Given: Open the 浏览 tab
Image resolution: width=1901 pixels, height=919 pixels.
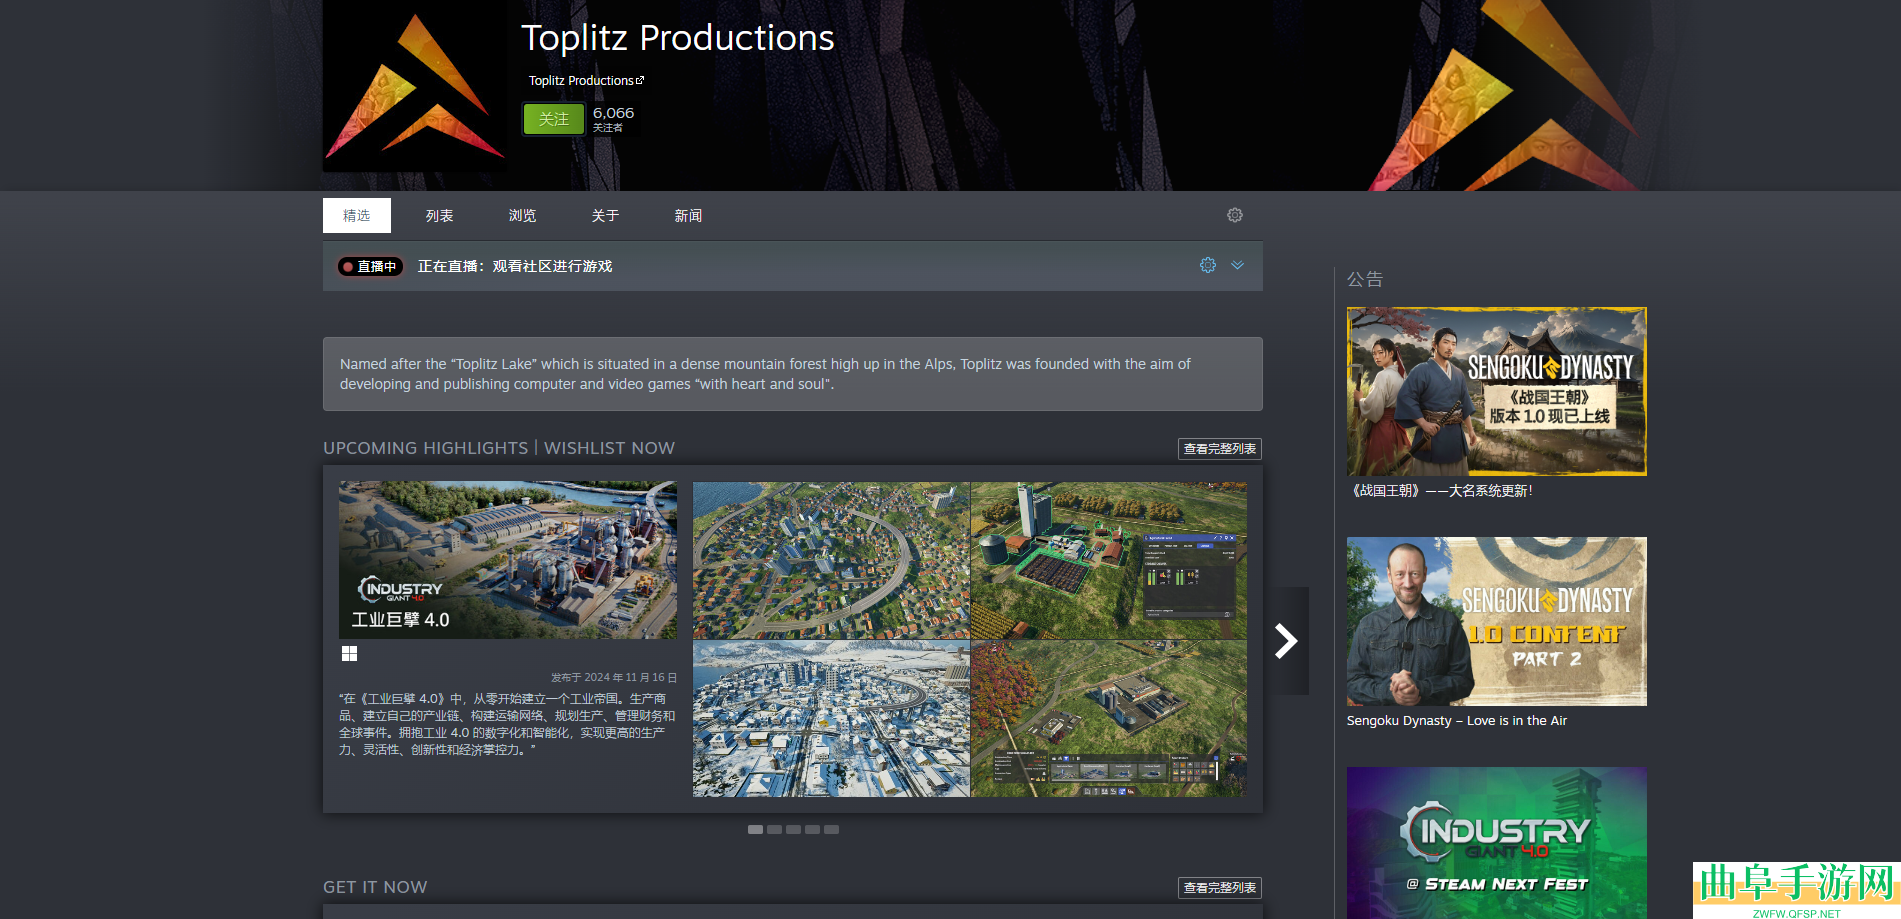Looking at the screenshot, I should tap(522, 216).
